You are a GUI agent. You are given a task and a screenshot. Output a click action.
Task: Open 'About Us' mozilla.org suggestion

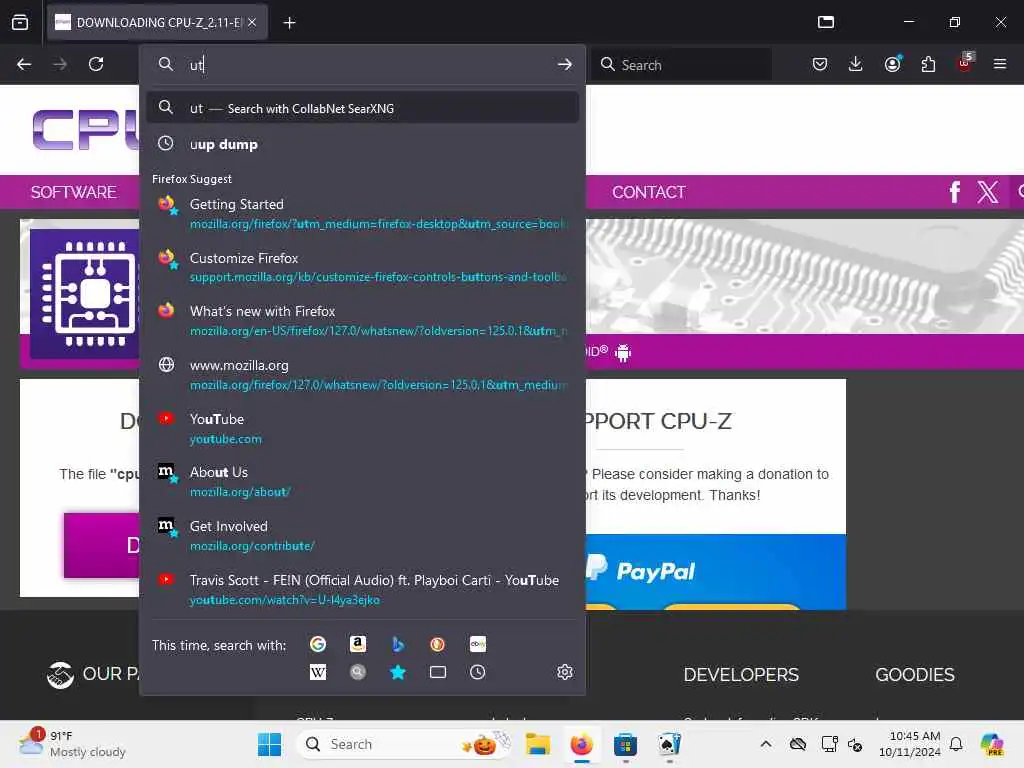click(x=362, y=482)
